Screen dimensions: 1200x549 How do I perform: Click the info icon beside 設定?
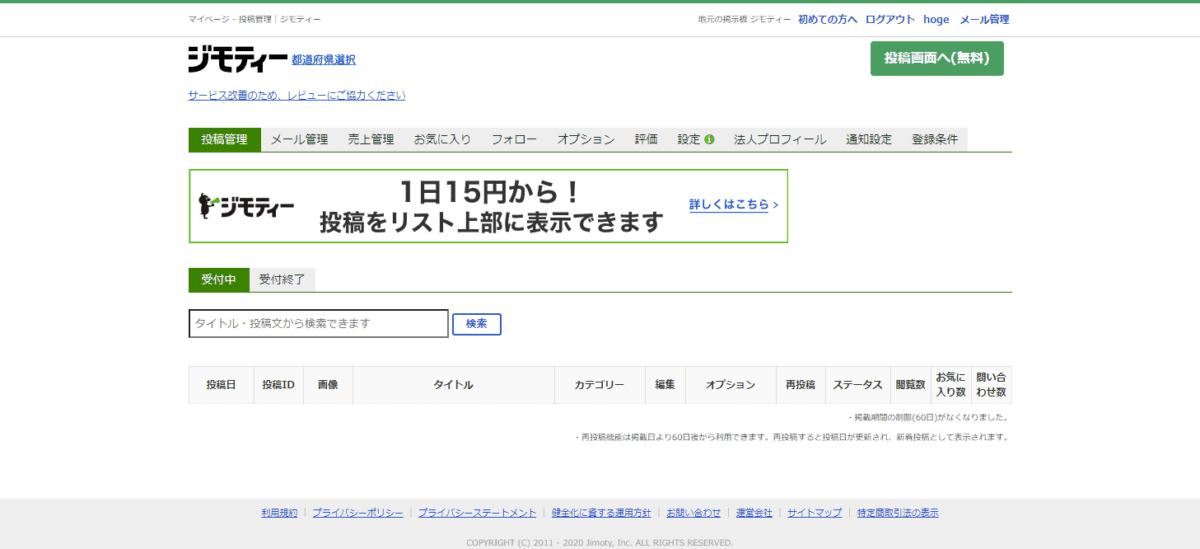[x=709, y=140]
